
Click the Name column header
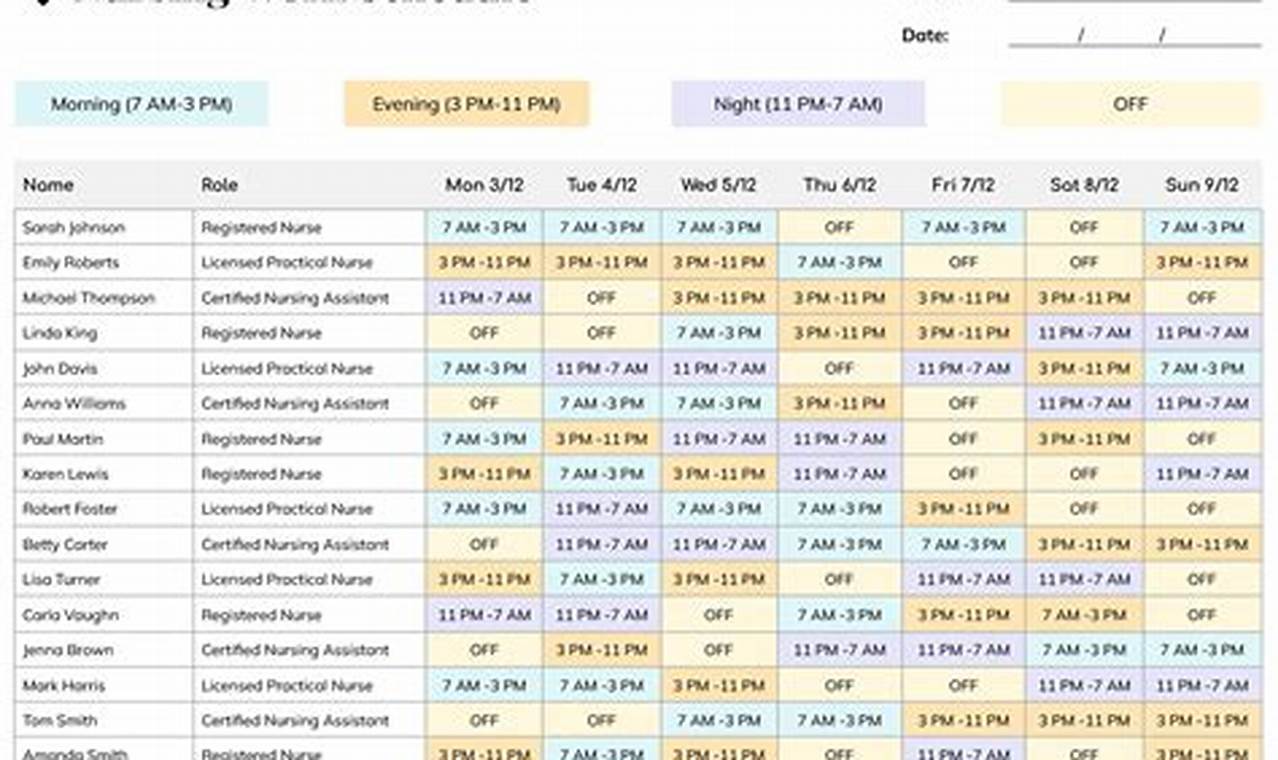click(47, 185)
